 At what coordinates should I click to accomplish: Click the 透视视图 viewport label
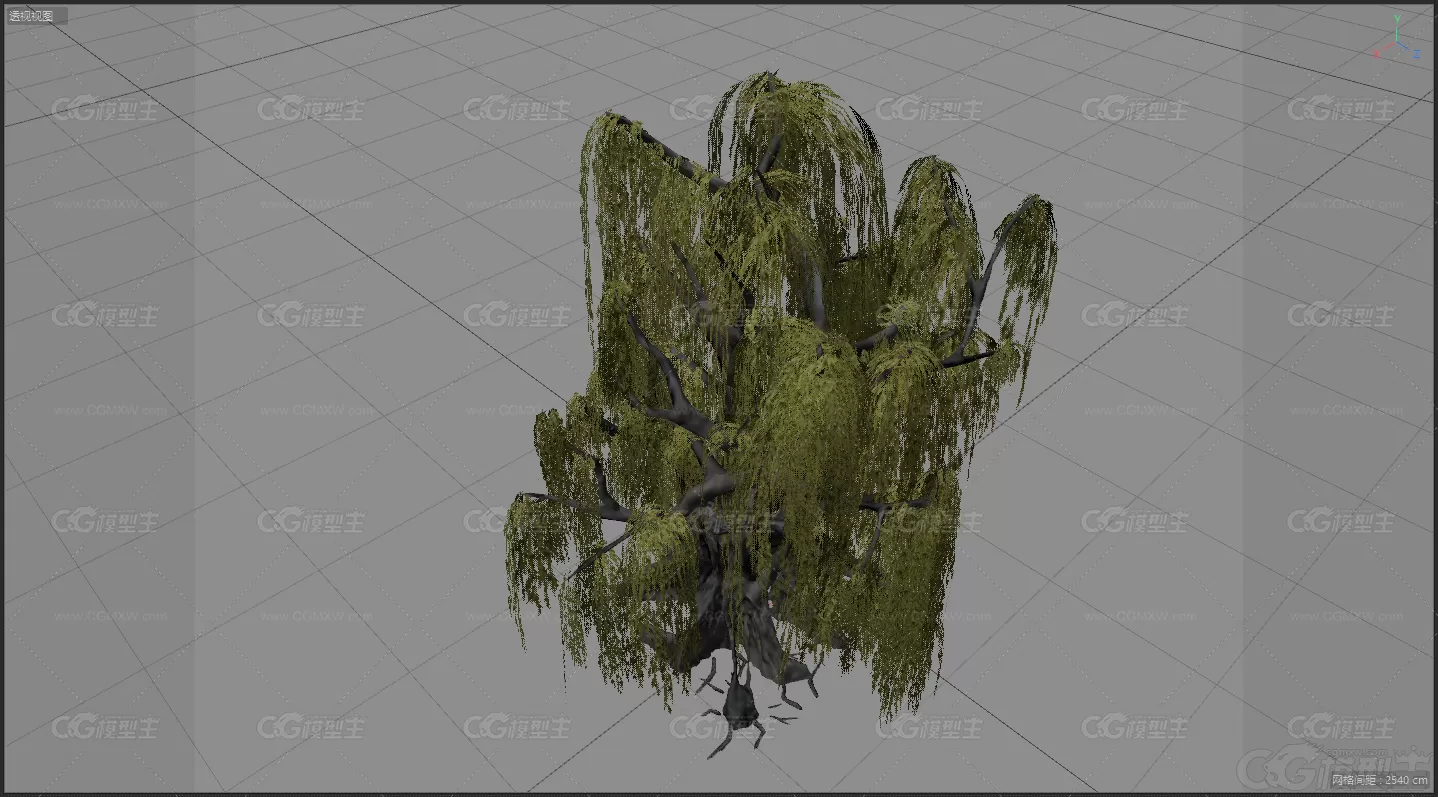point(36,16)
